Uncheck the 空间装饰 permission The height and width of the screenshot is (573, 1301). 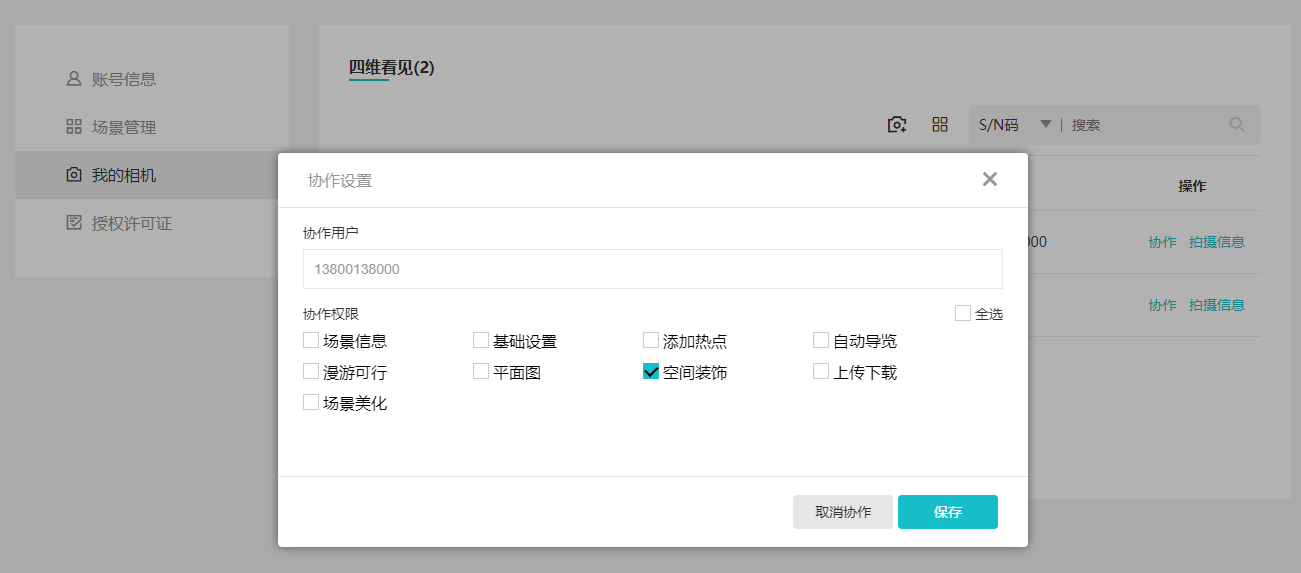pyautogui.click(x=651, y=372)
